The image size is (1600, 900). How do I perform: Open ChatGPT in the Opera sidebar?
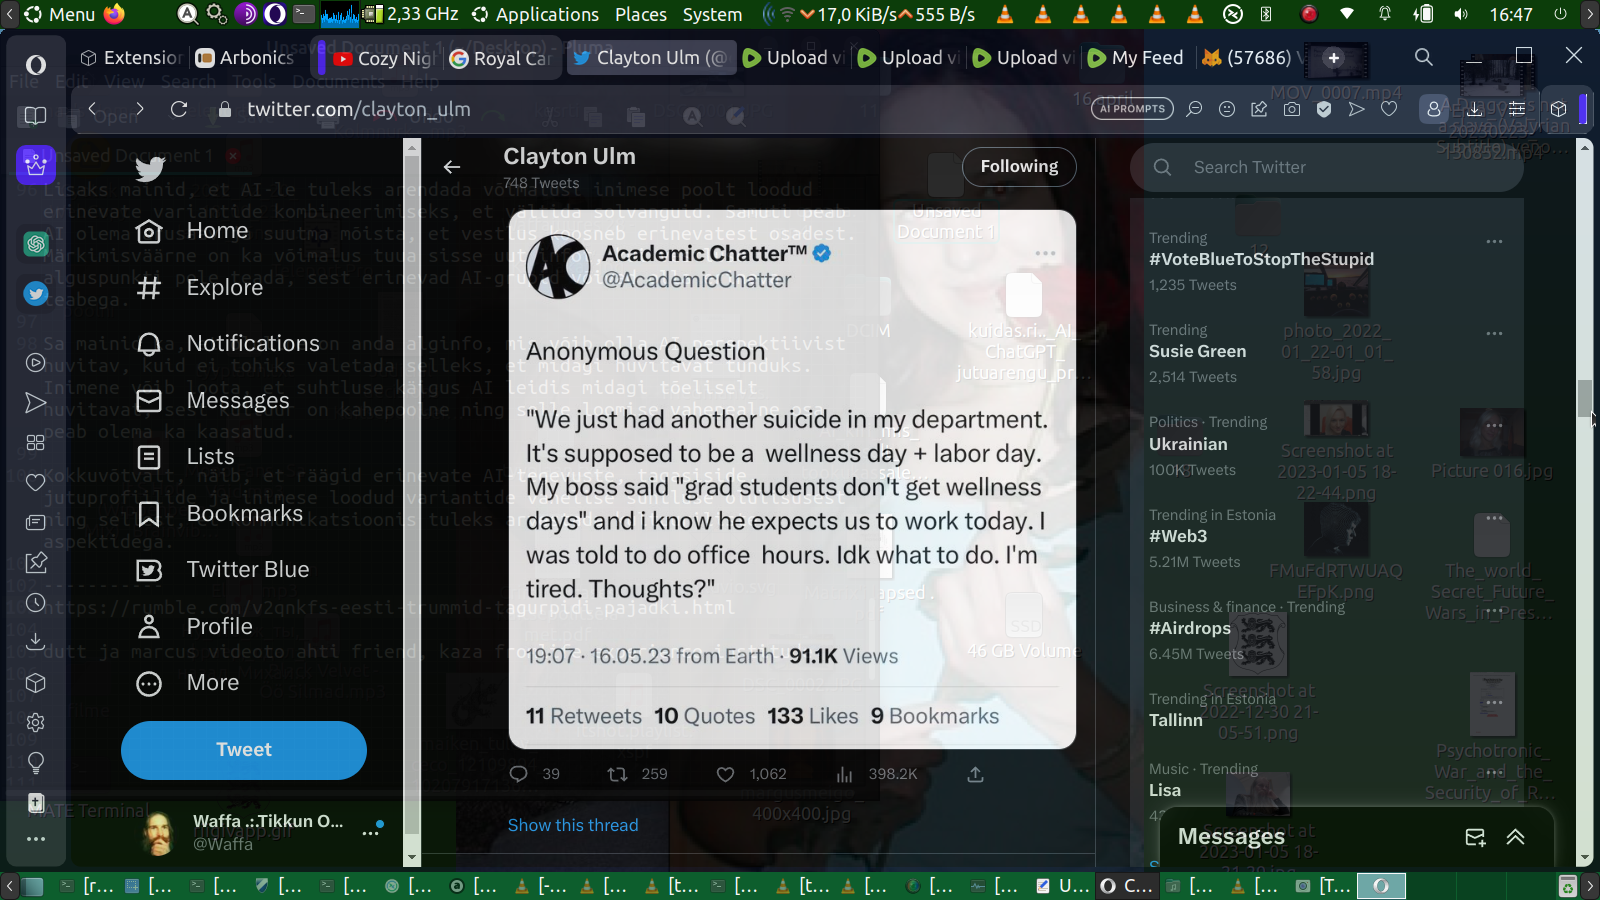pos(36,243)
